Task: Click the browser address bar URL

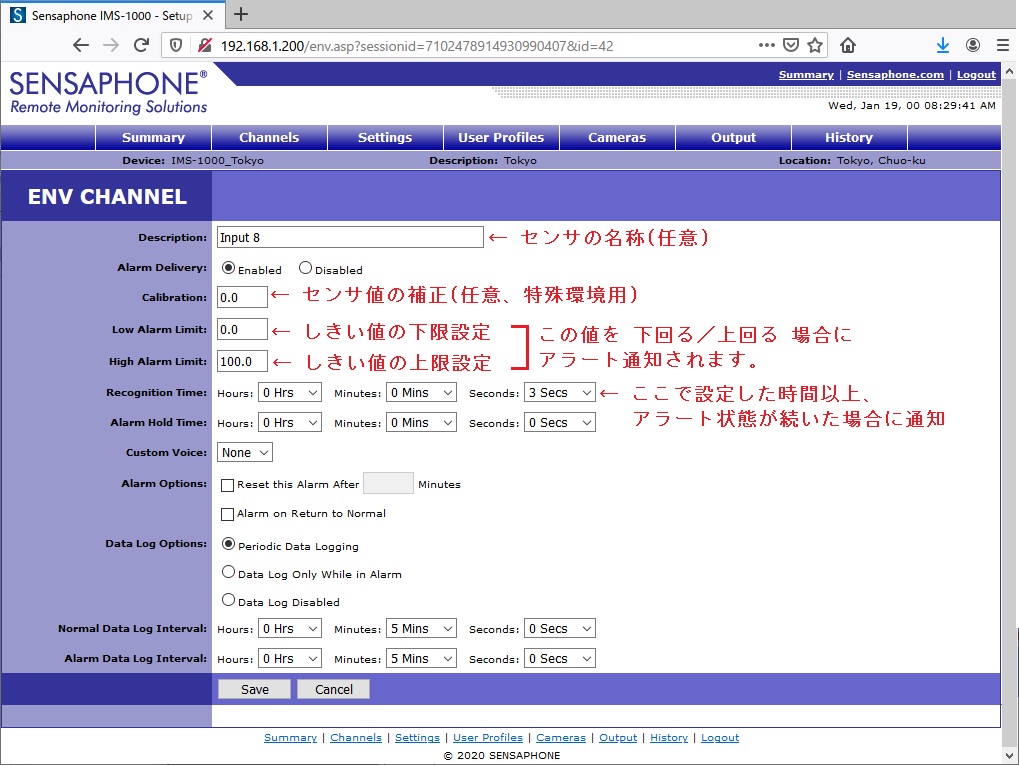Action: tap(417, 45)
